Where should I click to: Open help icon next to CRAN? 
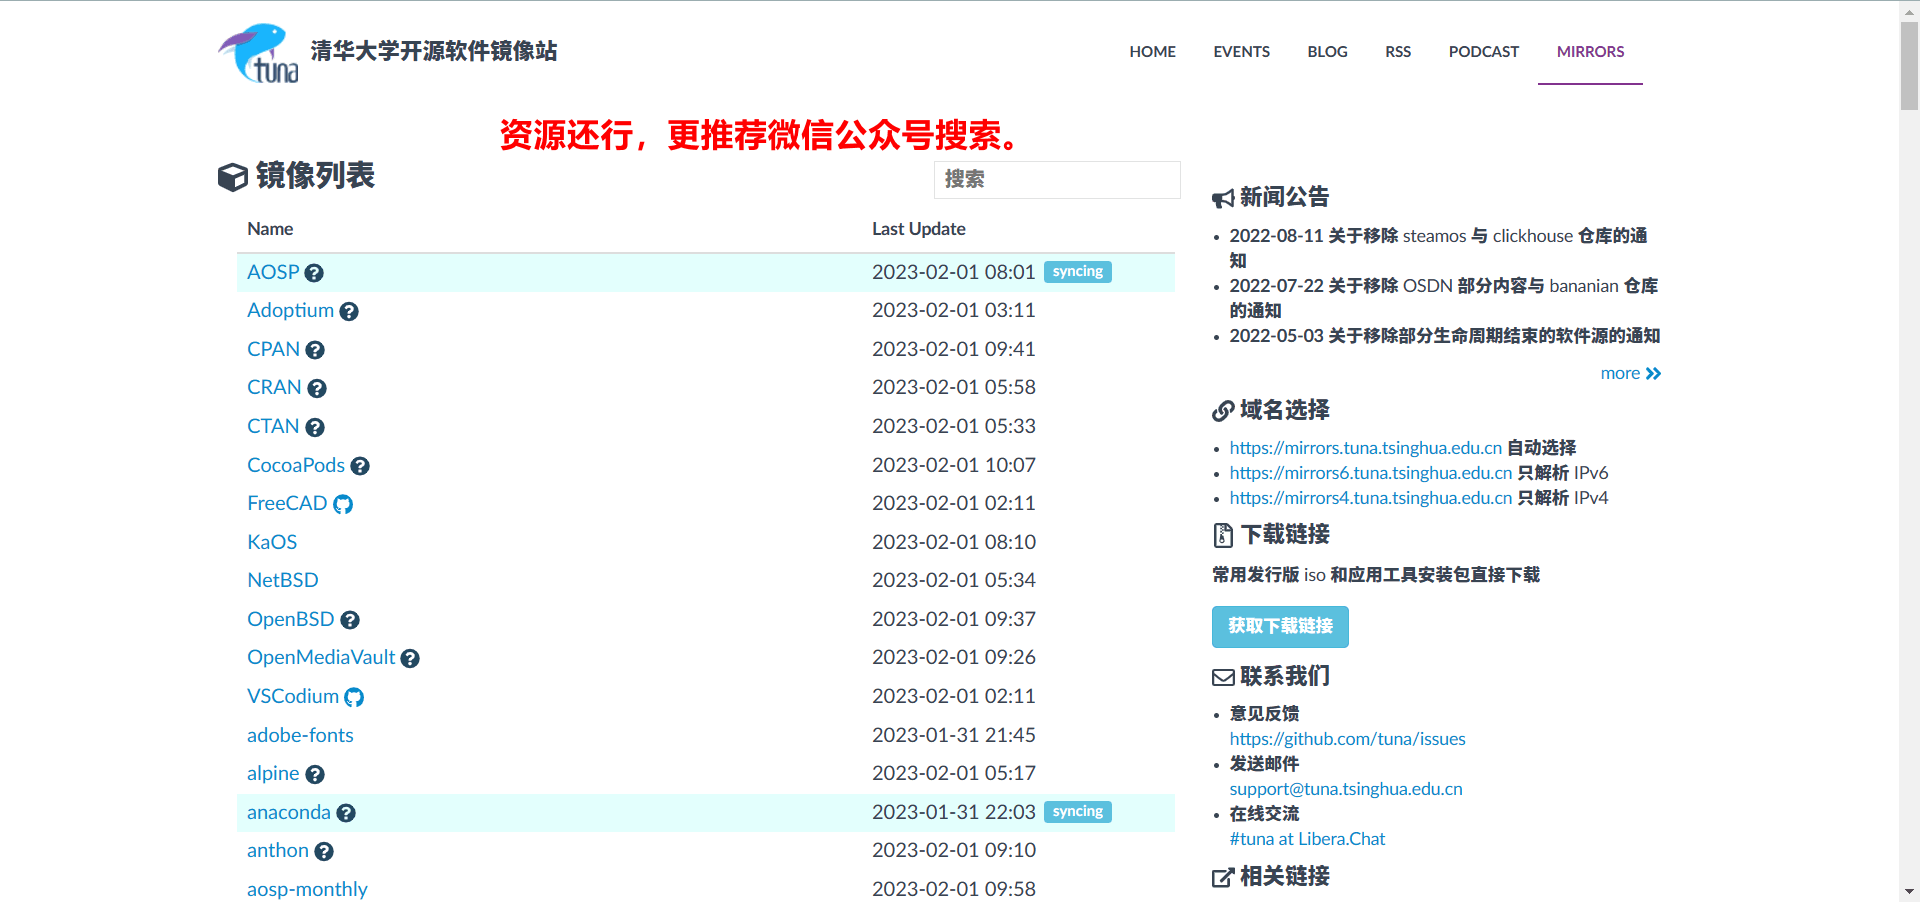(x=317, y=389)
